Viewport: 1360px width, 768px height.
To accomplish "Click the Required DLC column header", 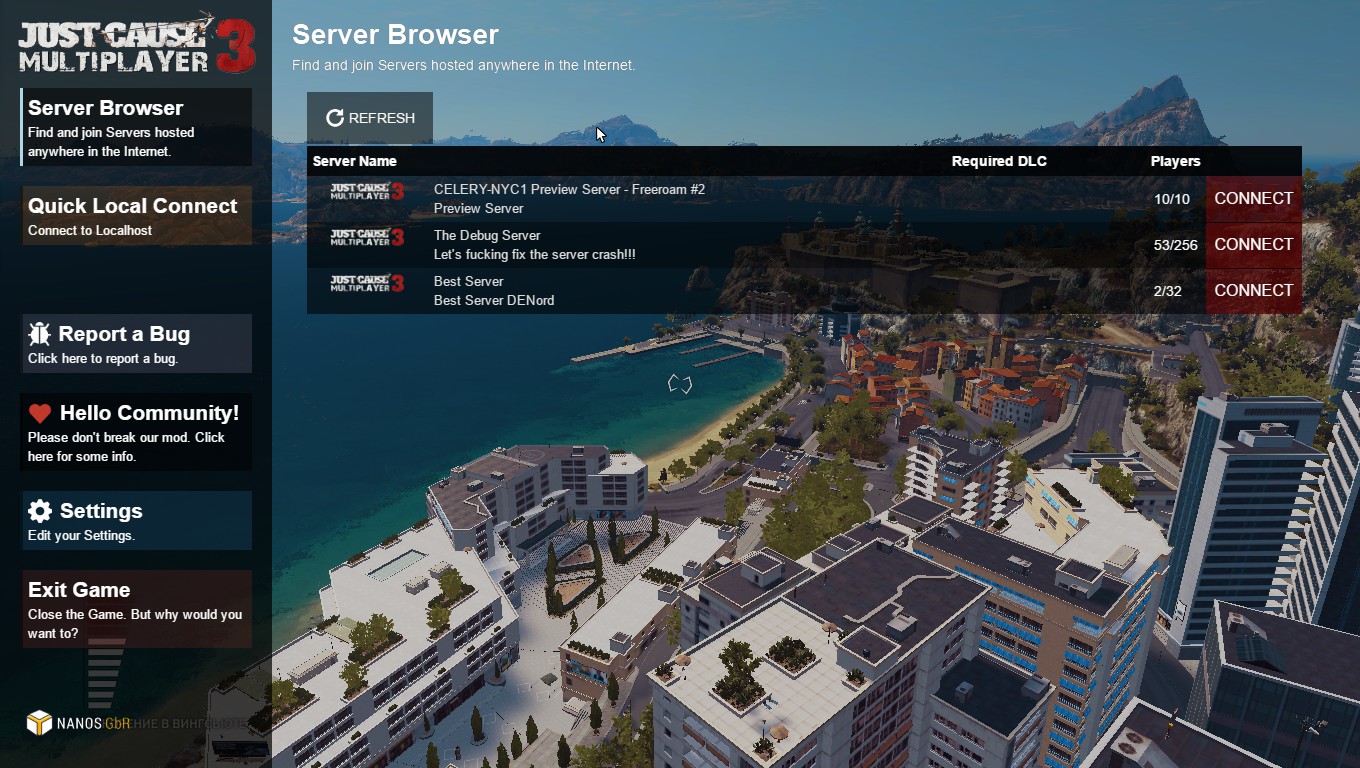I will click(x=999, y=161).
